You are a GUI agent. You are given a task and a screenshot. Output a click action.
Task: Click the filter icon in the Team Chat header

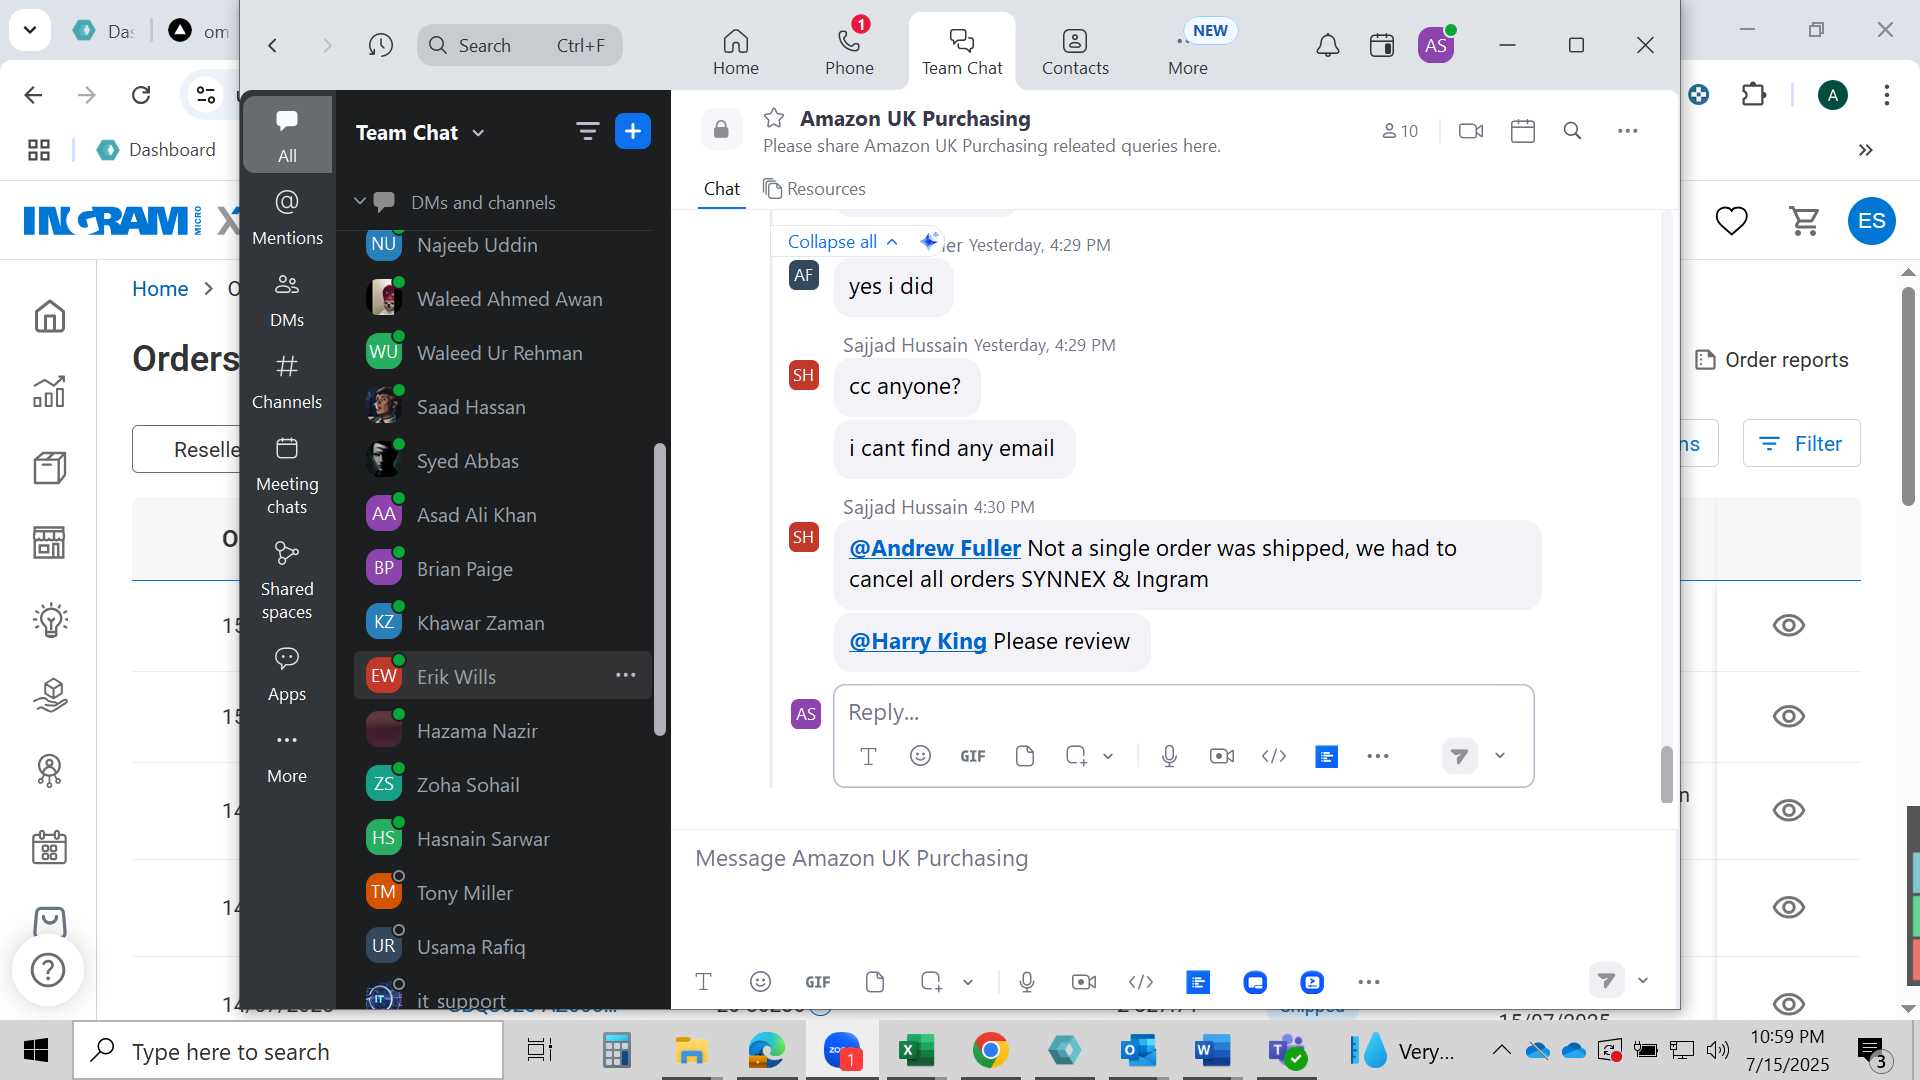[587, 131]
